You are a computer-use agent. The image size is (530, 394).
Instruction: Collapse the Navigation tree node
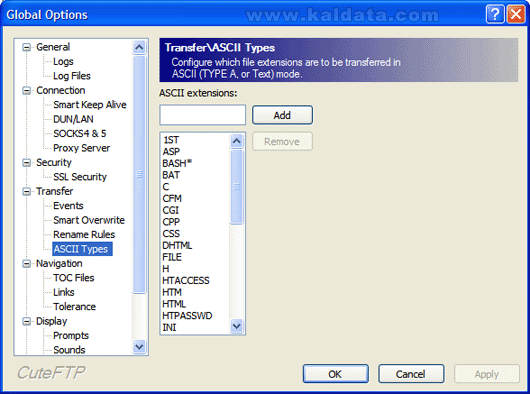pos(26,264)
